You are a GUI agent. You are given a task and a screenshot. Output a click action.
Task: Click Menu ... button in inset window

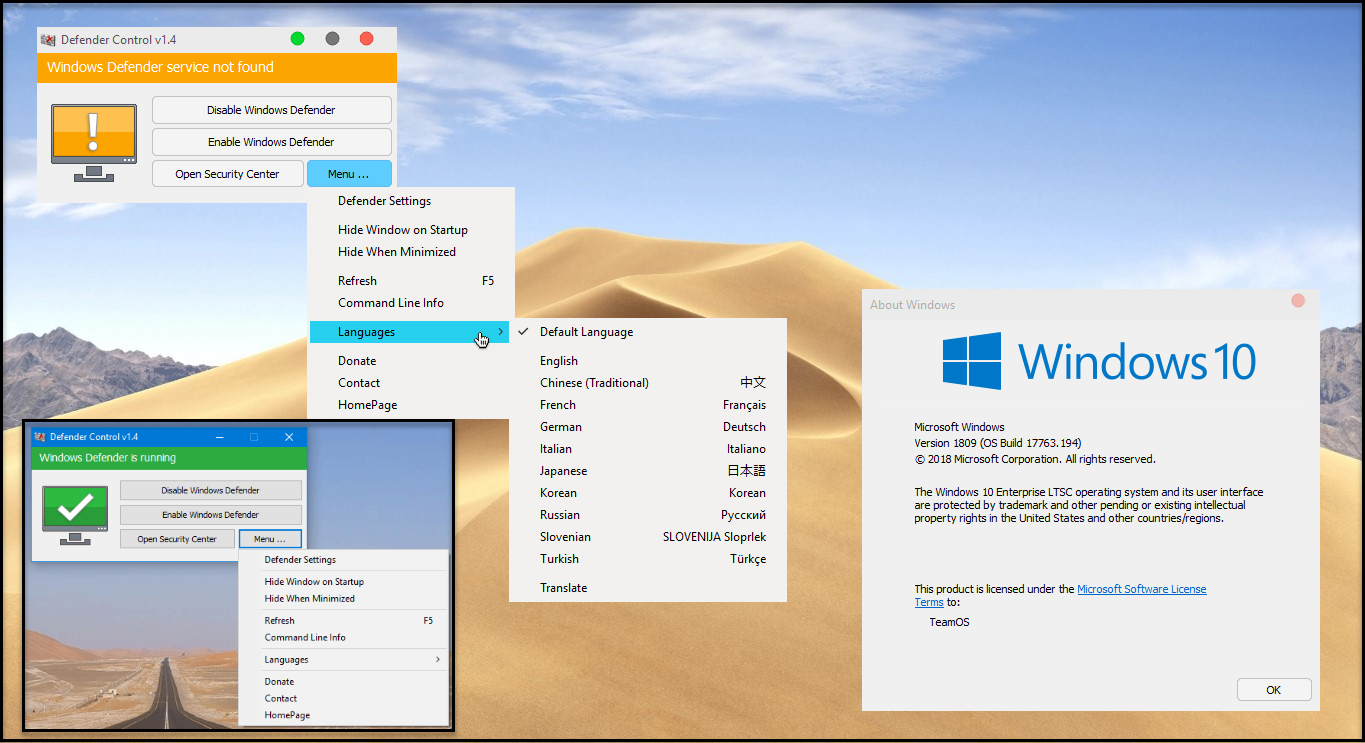tap(270, 539)
